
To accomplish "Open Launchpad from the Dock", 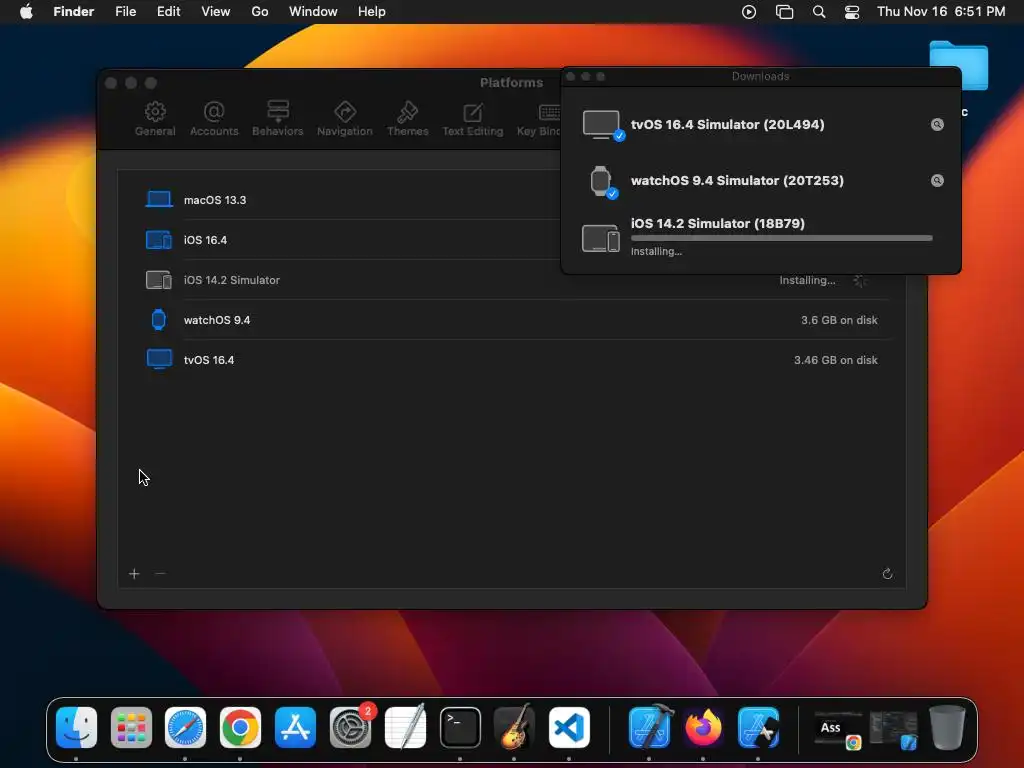I will pos(131,727).
